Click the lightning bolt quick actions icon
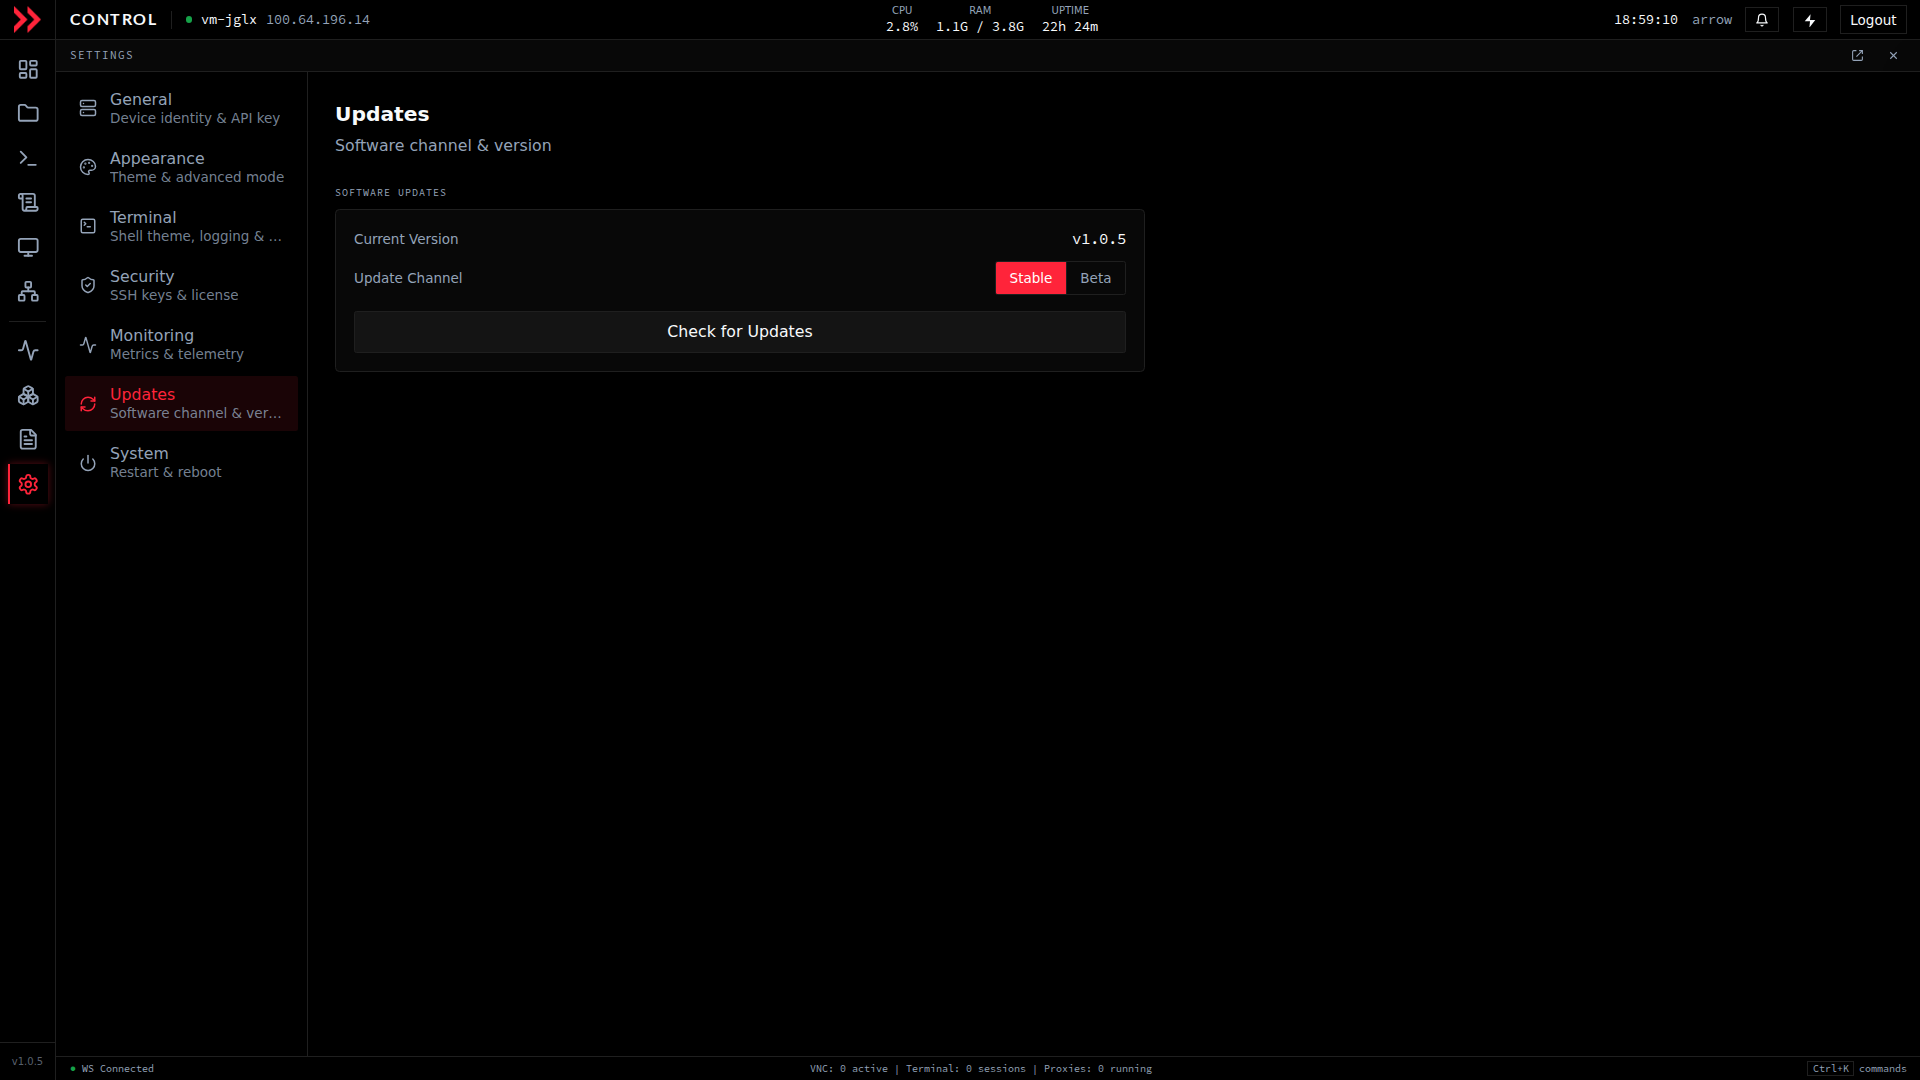Image resolution: width=1920 pixels, height=1080 pixels. pos(1810,20)
